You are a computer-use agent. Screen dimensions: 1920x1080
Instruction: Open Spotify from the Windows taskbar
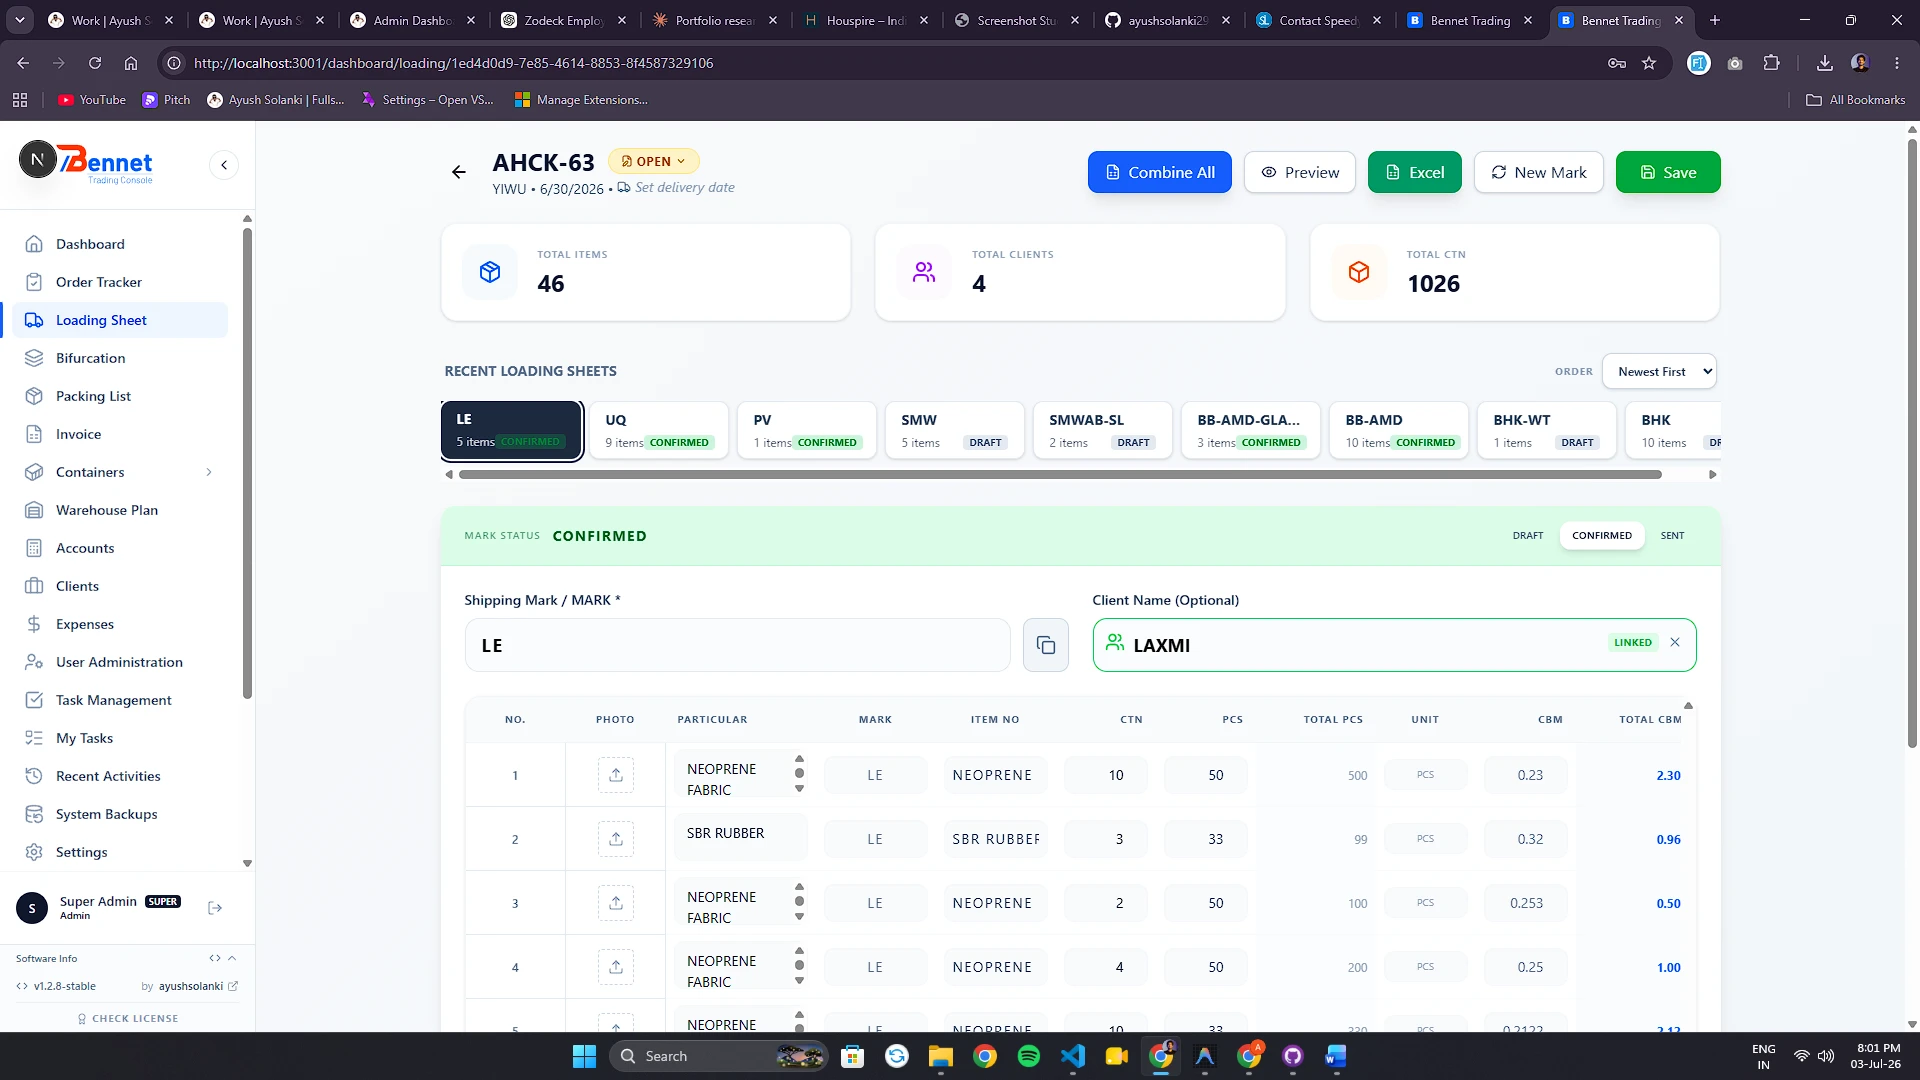click(x=1028, y=1056)
